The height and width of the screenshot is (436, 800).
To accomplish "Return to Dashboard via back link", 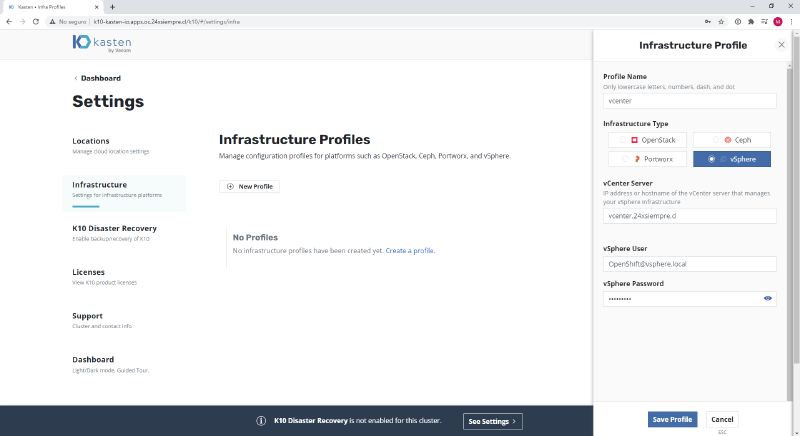I will pyautogui.click(x=97, y=78).
